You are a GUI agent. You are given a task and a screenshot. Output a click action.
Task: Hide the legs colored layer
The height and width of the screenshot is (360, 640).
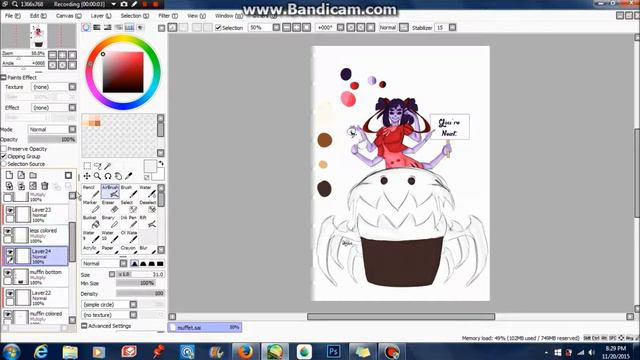[x=8, y=231]
